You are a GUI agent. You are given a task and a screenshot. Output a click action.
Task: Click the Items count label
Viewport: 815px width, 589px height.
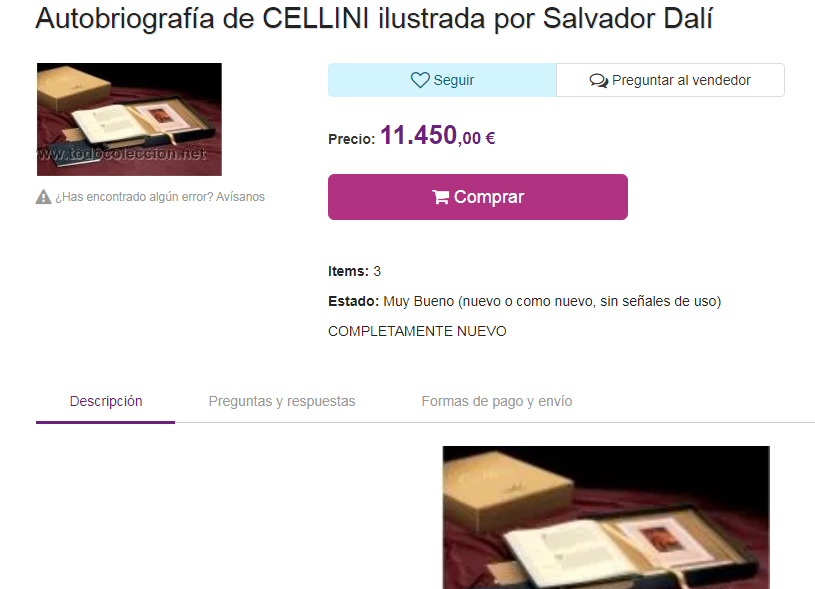click(x=348, y=271)
